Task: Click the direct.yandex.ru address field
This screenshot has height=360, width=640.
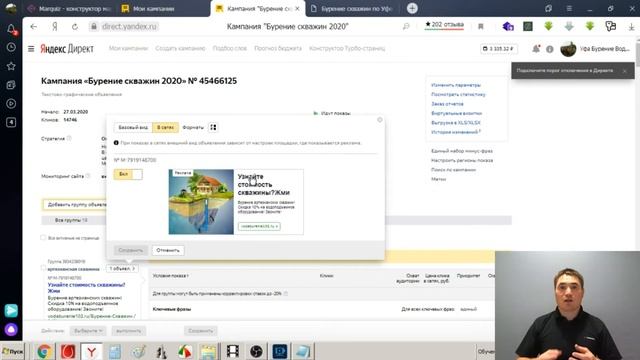Action: (129, 27)
